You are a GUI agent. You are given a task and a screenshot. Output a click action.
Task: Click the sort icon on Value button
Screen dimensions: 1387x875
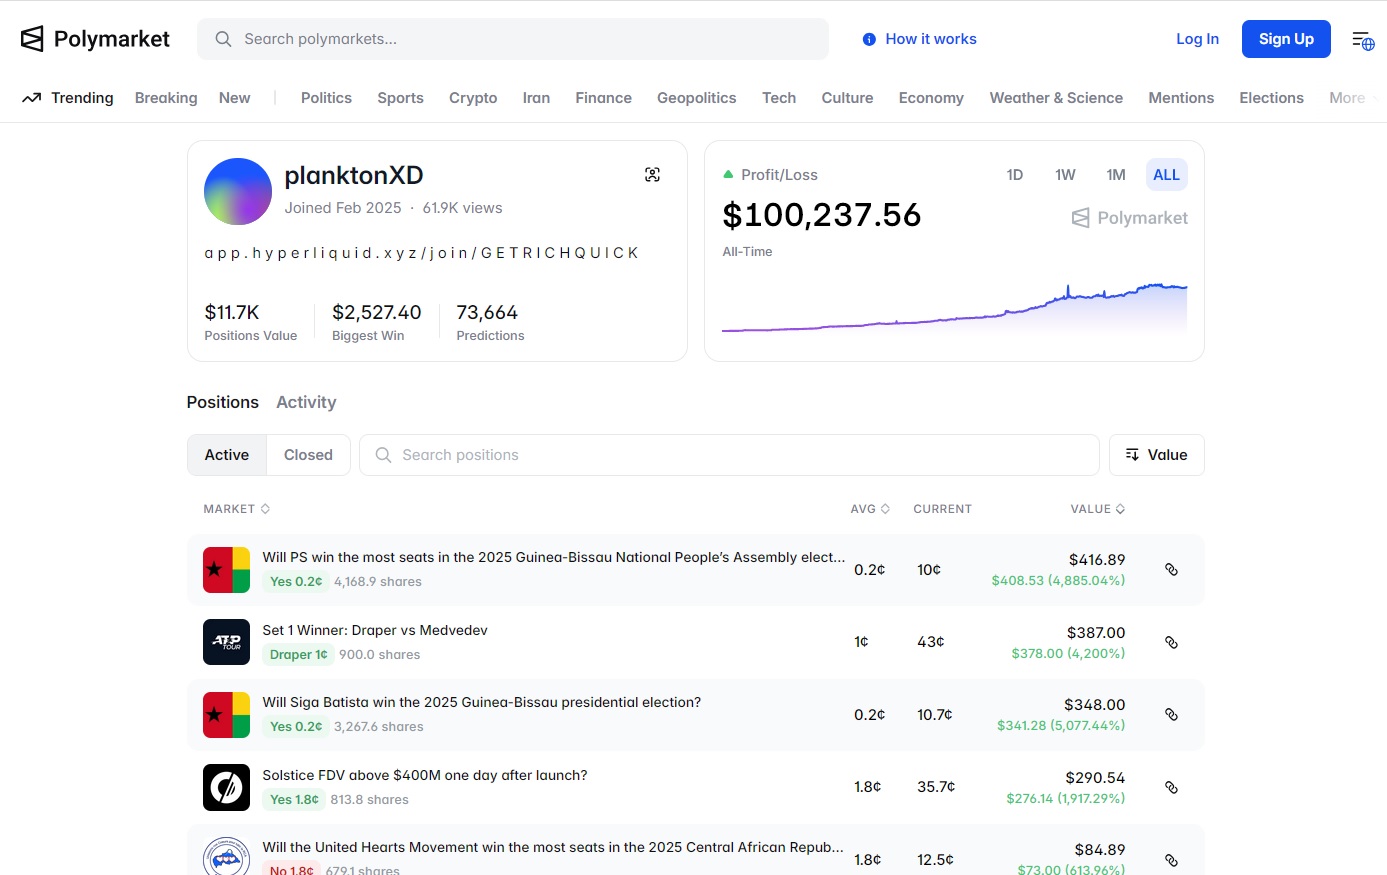[1132, 455]
